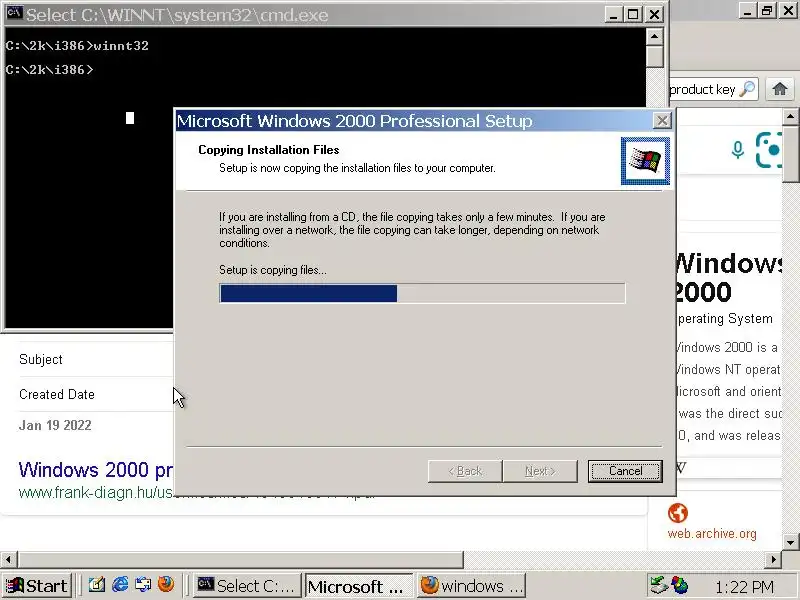This screenshot has width=800, height=600.
Task: Switch to the Select C:... cmd taskbar button
Action: tap(247, 586)
